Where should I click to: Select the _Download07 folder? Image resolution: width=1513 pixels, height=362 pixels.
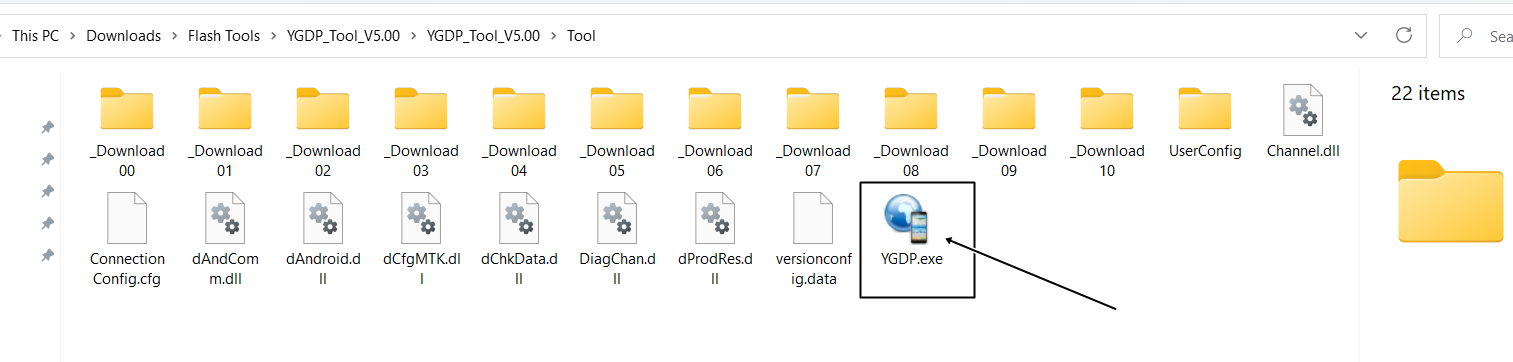coord(813,131)
